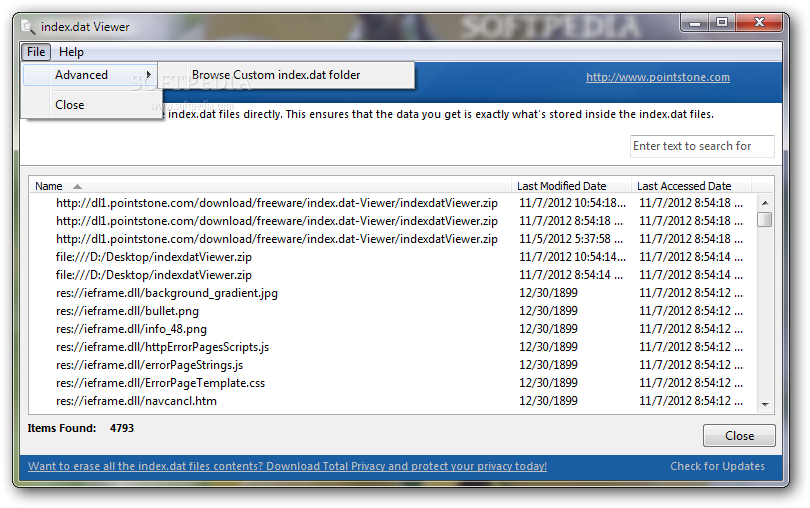Image resolution: width=810 pixels, height=508 pixels.
Task: Sort by the Name column header
Action: click(x=270, y=186)
